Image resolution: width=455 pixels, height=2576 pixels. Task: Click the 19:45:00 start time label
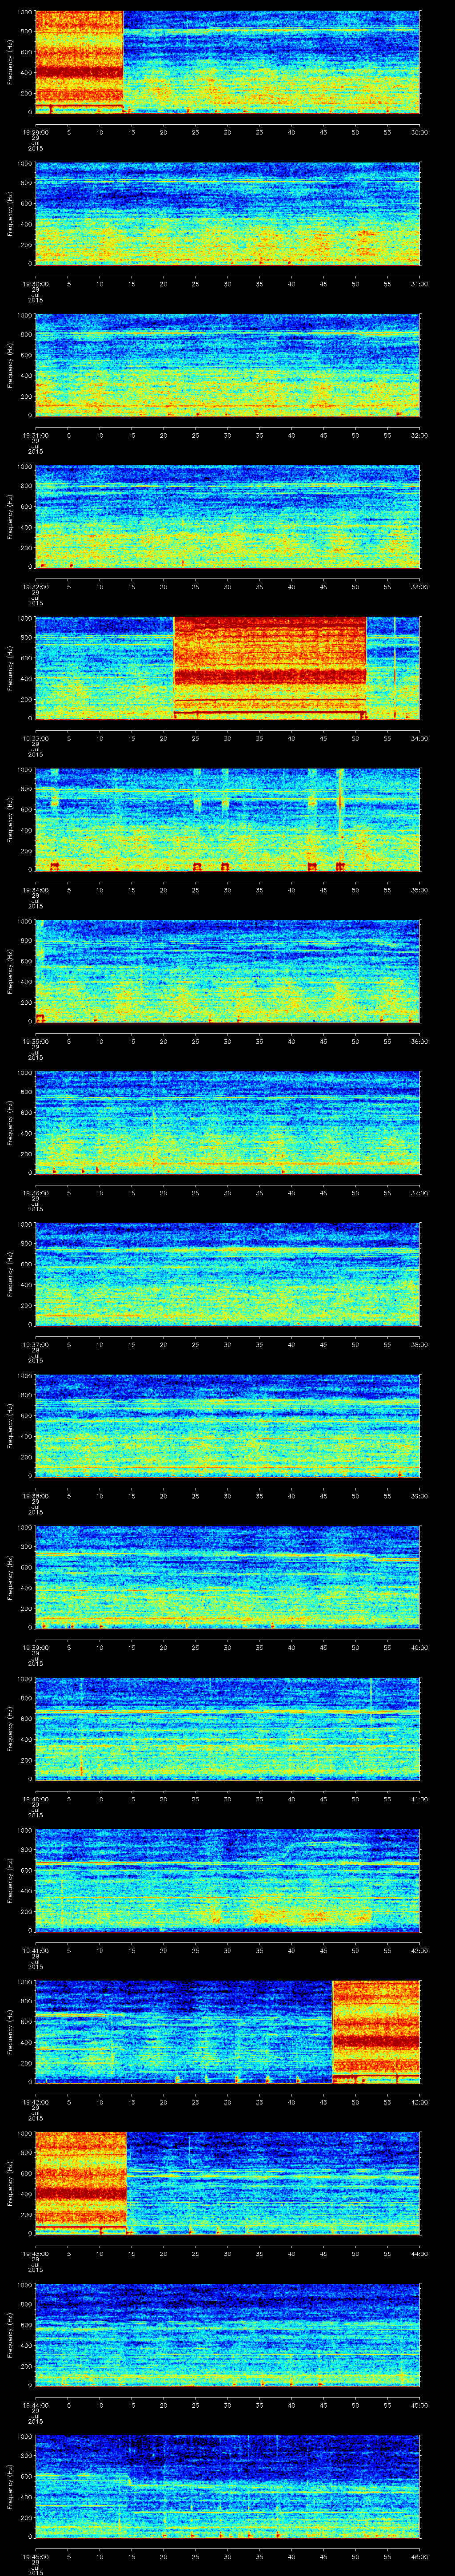click(x=35, y=2556)
